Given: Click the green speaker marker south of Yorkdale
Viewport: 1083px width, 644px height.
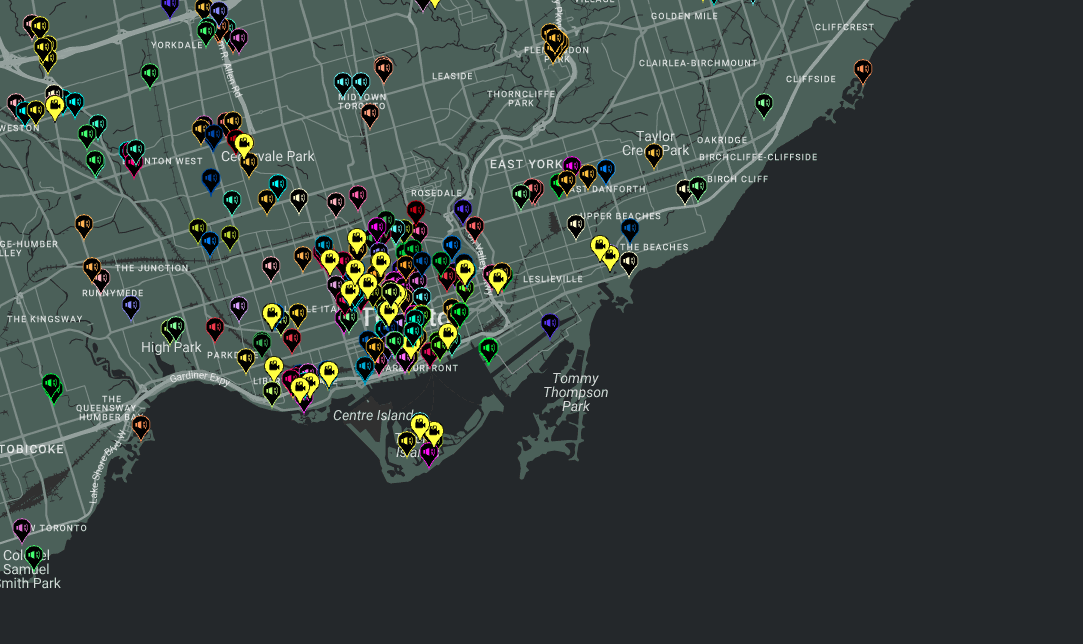Looking at the screenshot, I should [150, 73].
